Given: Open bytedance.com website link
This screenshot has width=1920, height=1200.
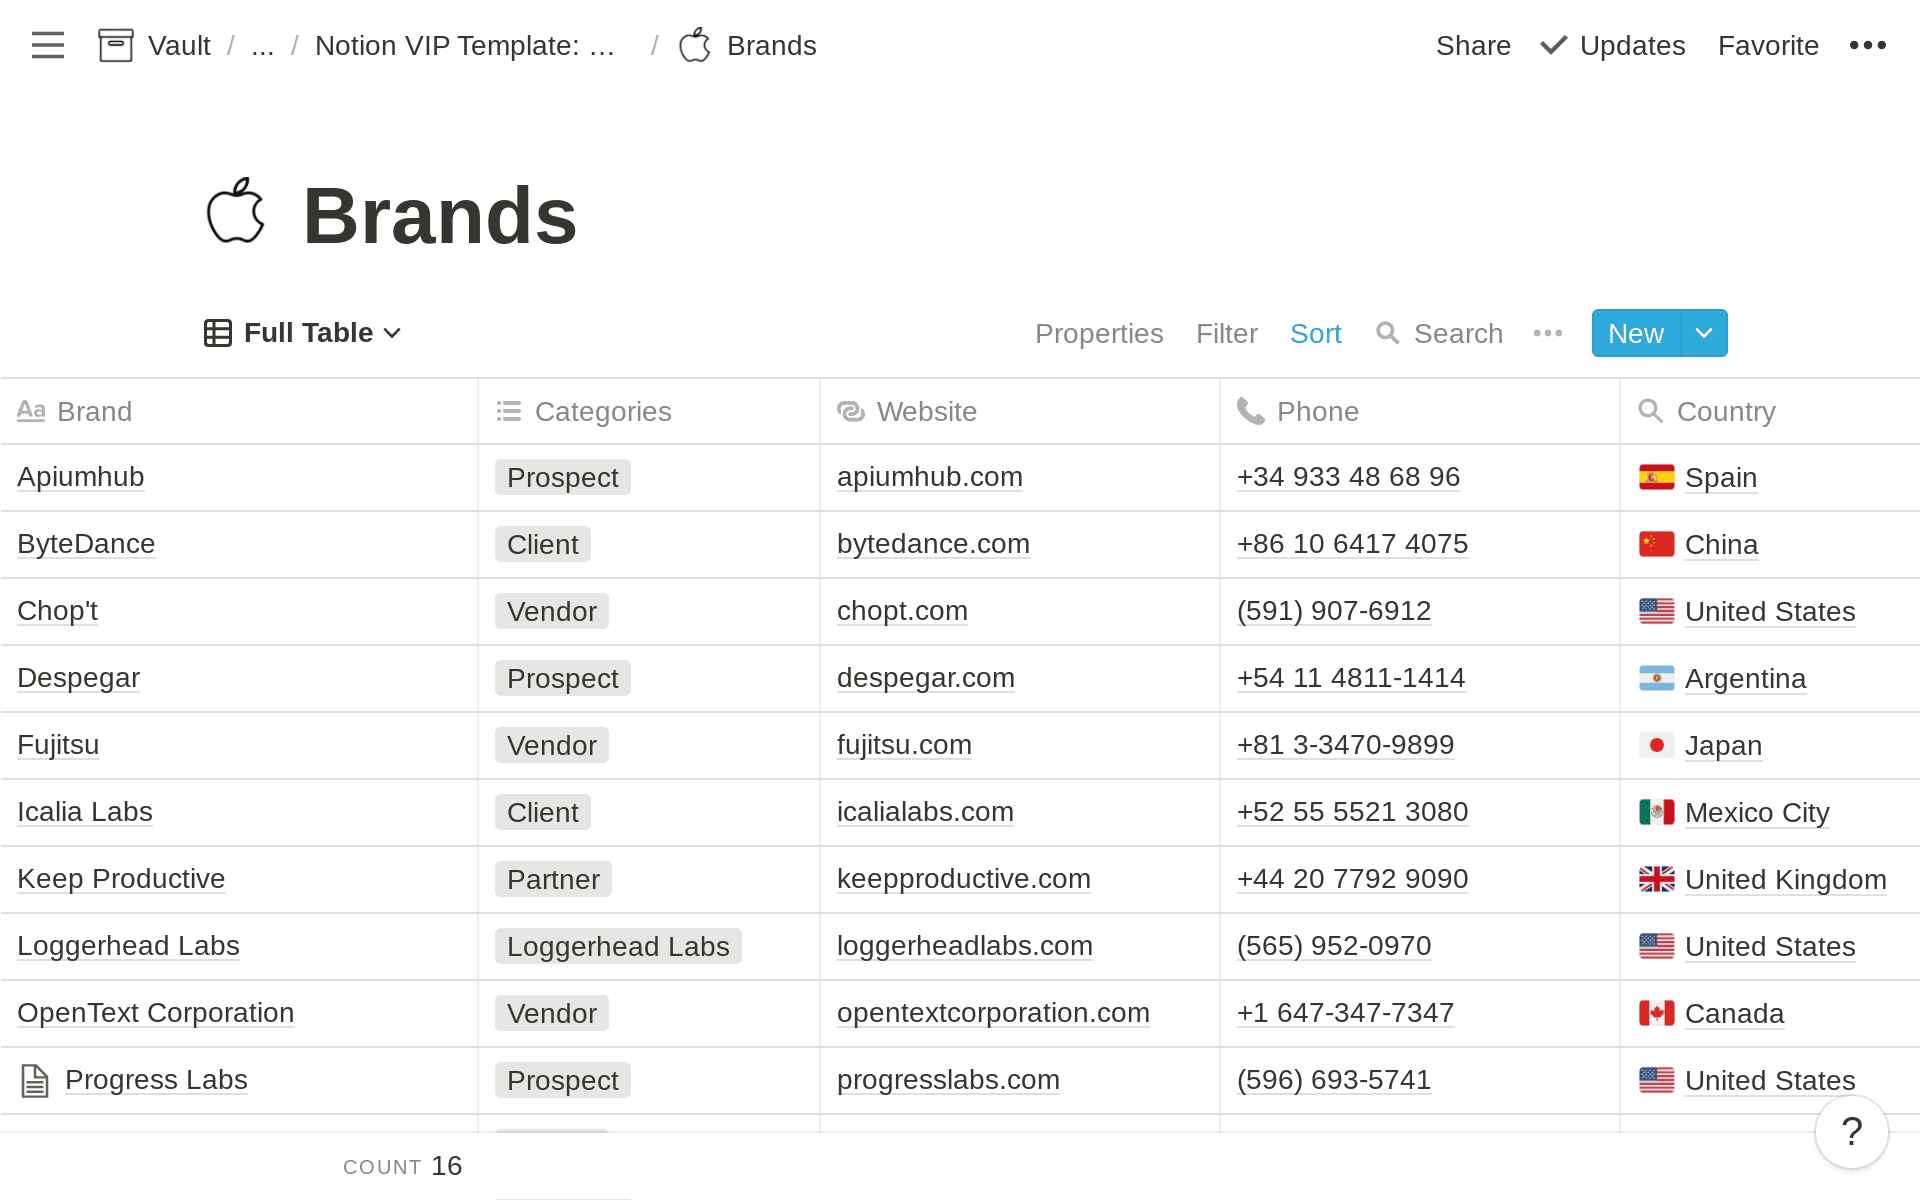Looking at the screenshot, I should click(932, 544).
